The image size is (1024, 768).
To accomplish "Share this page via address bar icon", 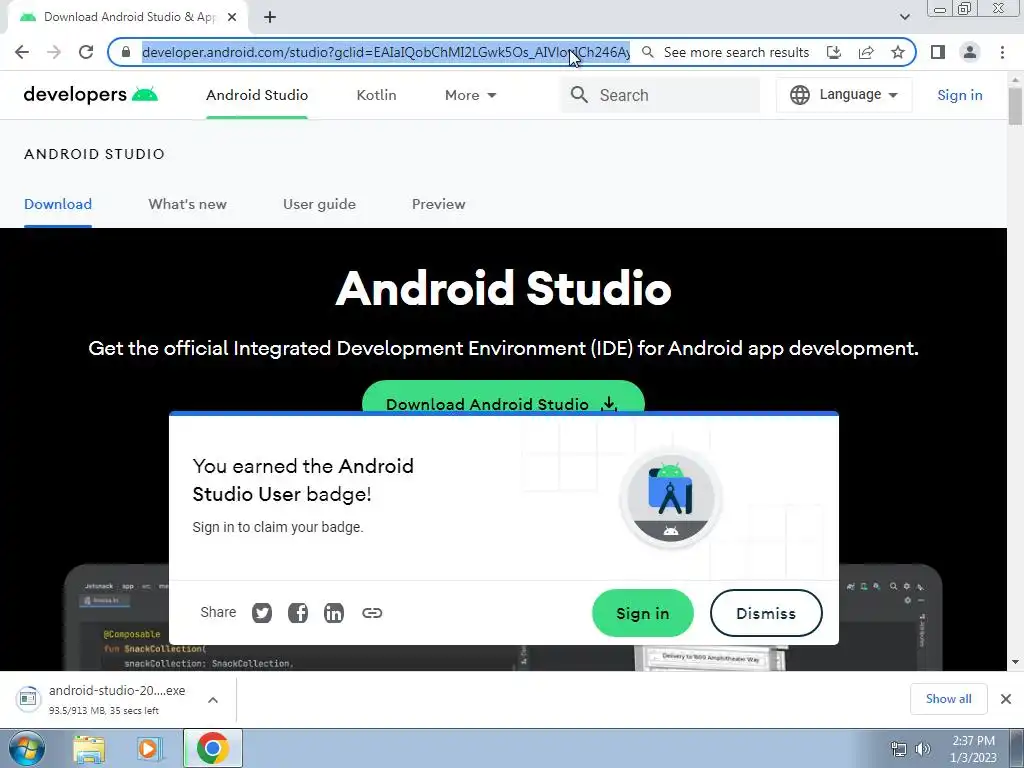I will coord(866,52).
